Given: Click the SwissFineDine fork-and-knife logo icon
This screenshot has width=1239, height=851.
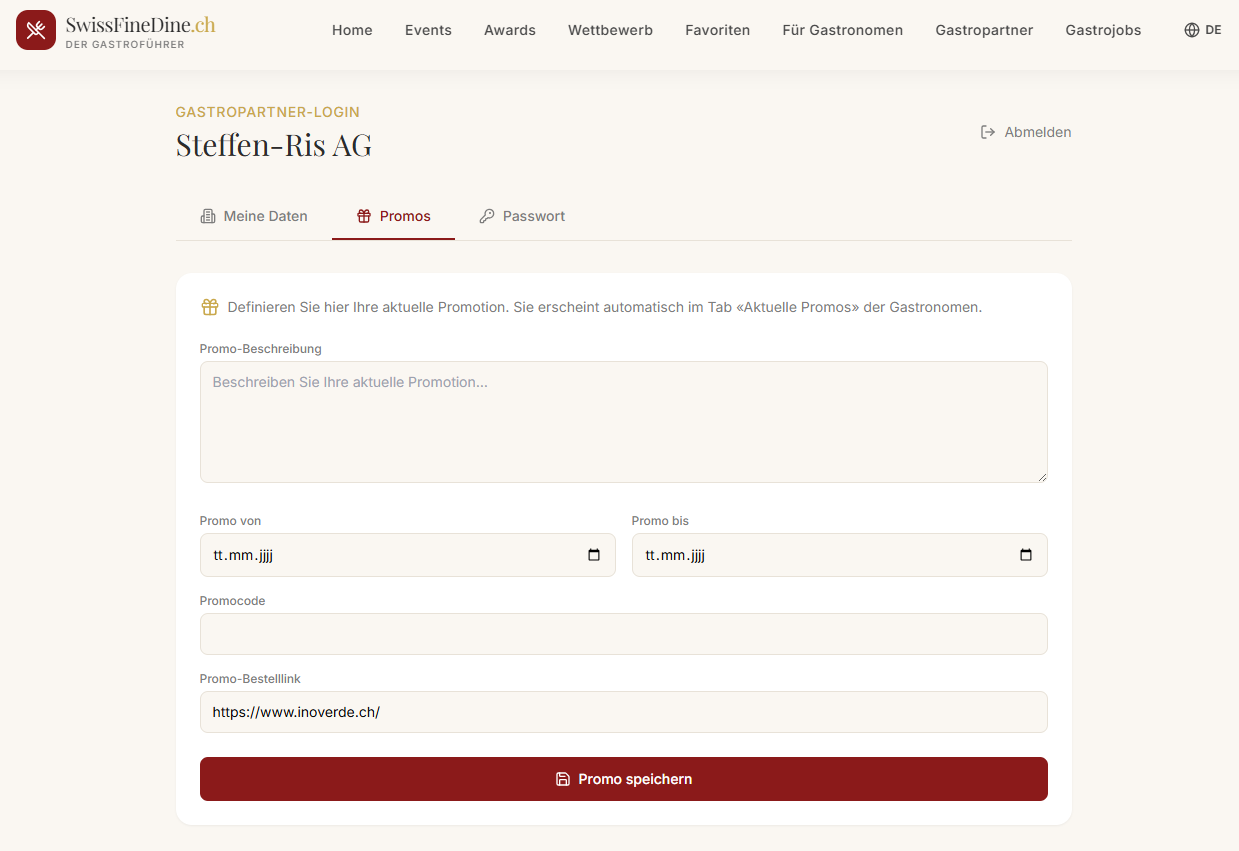Looking at the screenshot, I should point(36,30).
